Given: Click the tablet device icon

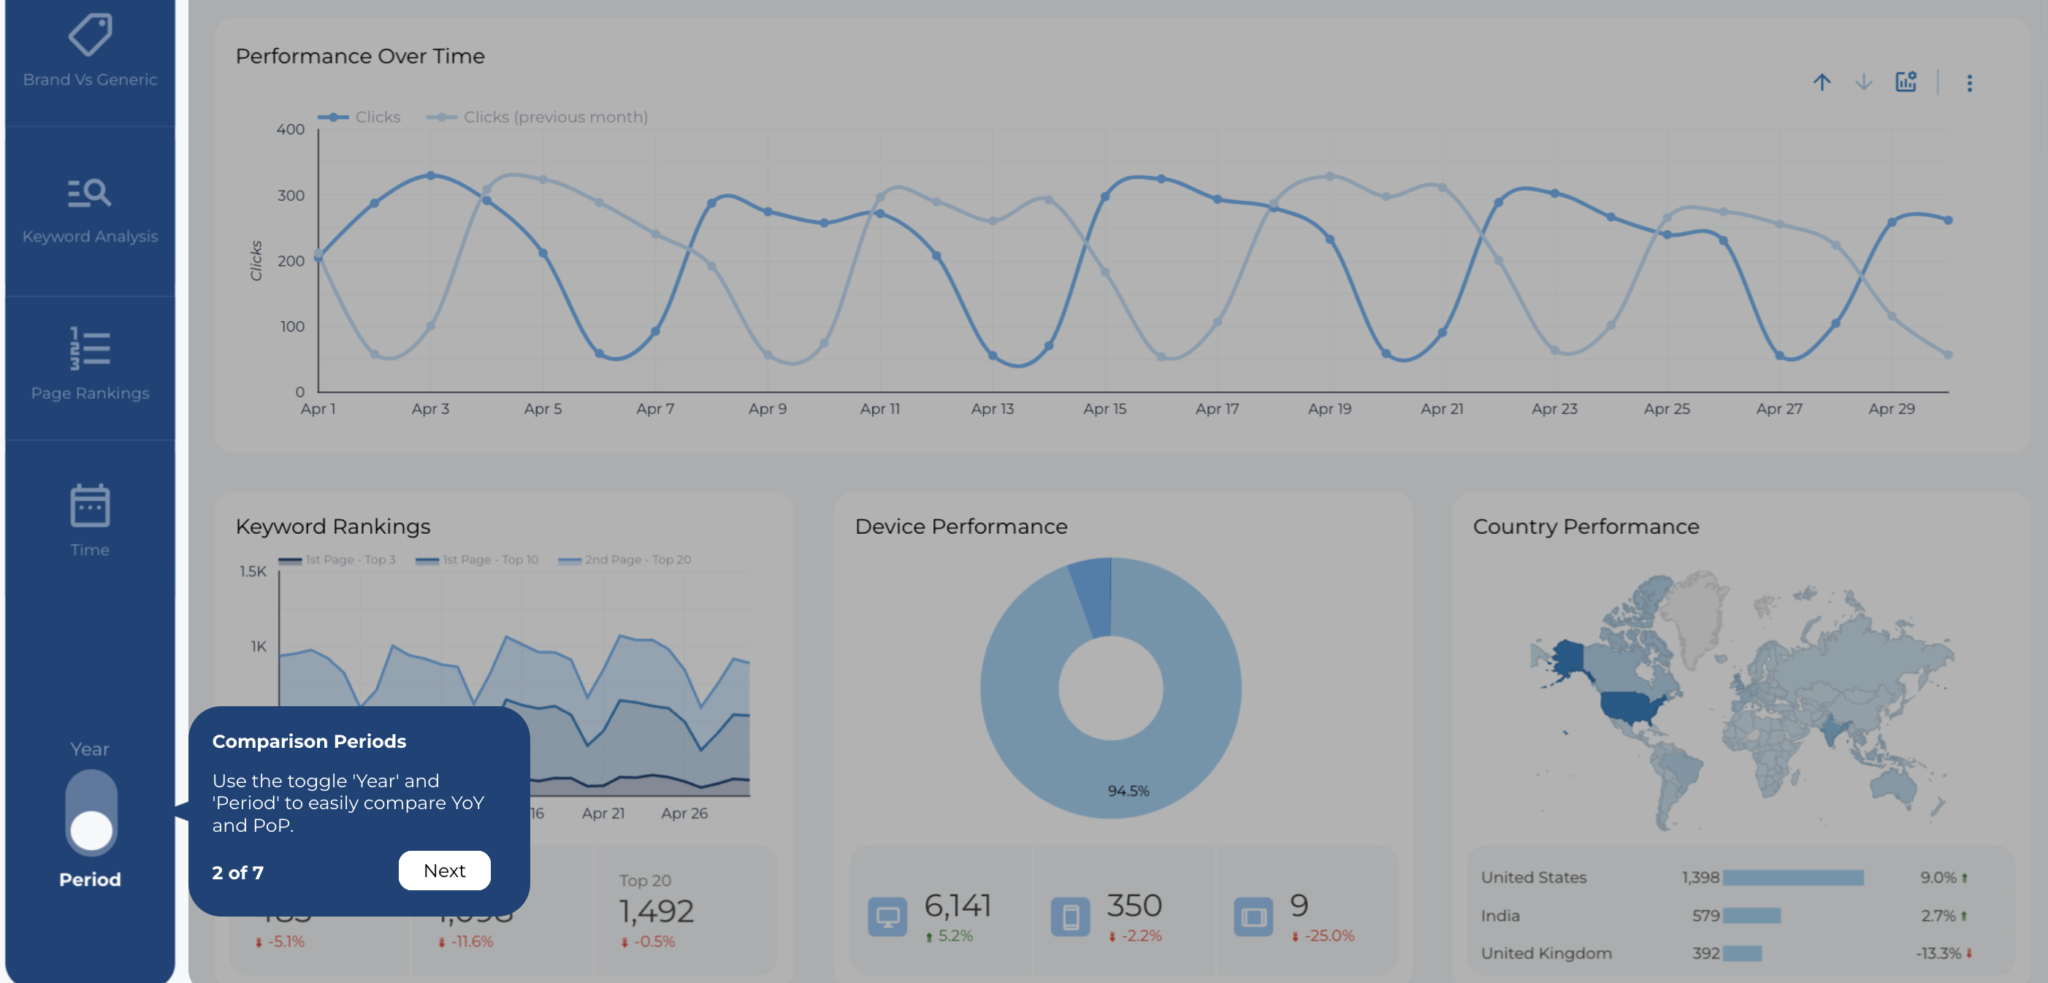Looking at the screenshot, I should pyautogui.click(x=1253, y=916).
